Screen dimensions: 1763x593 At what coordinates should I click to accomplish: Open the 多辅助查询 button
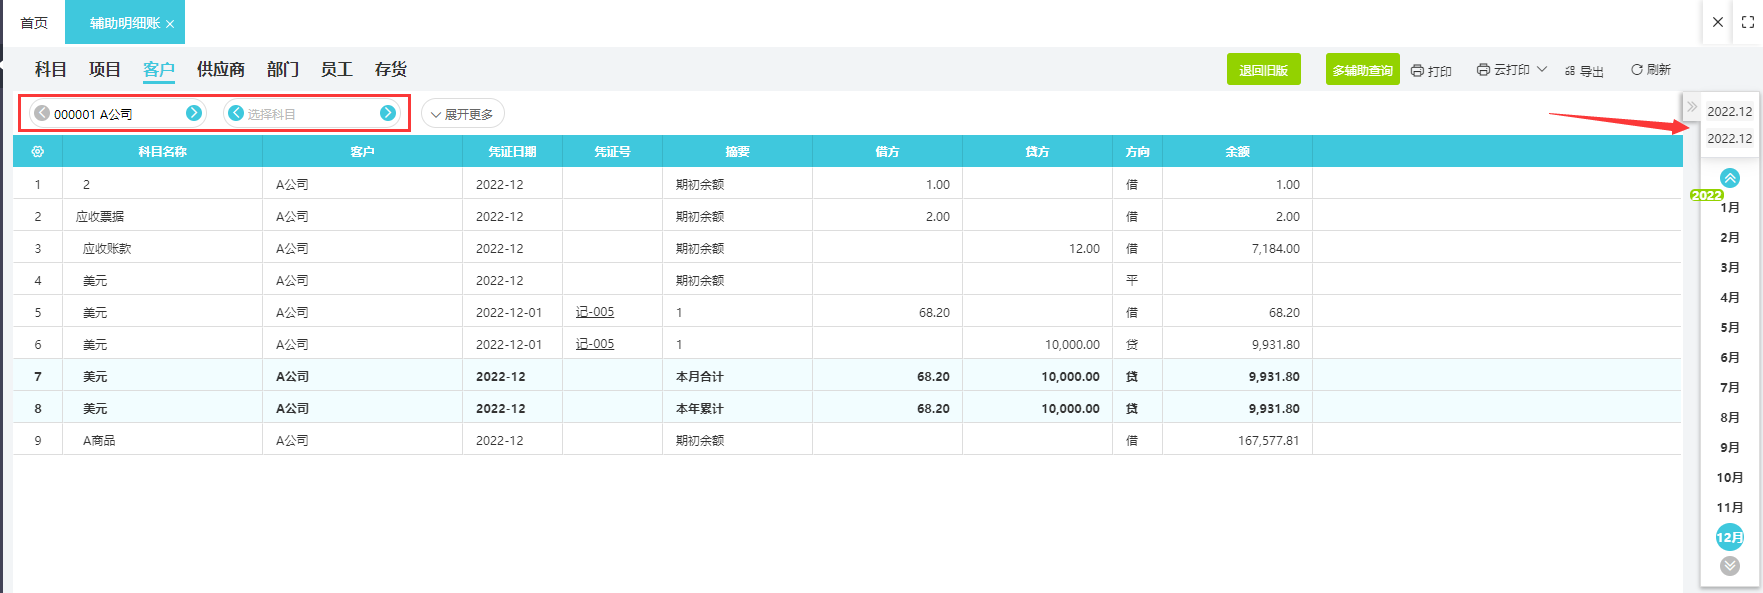click(1362, 70)
